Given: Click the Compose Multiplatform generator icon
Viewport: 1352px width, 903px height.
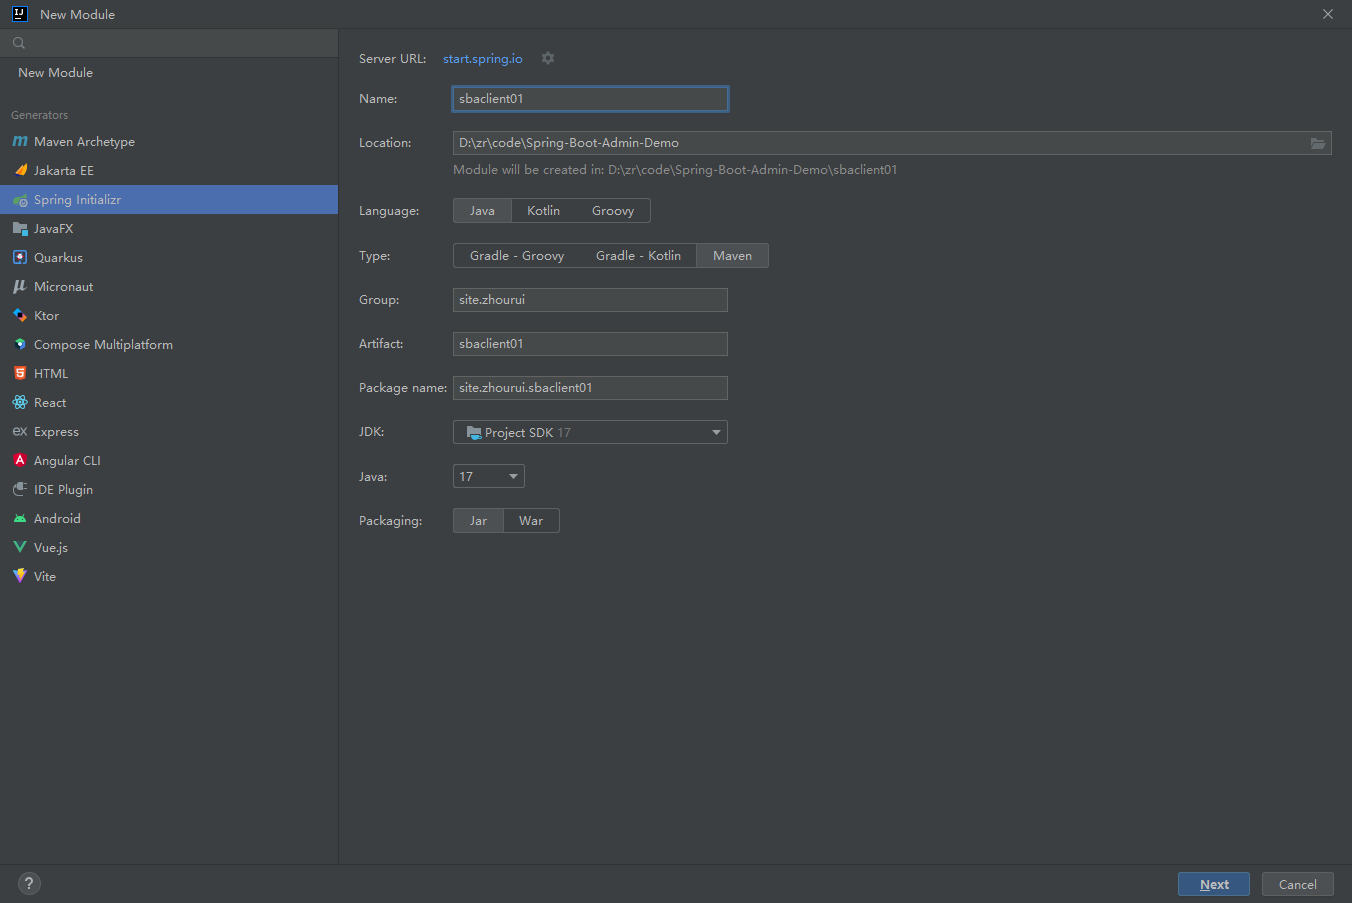Looking at the screenshot, I should [20, 344].
